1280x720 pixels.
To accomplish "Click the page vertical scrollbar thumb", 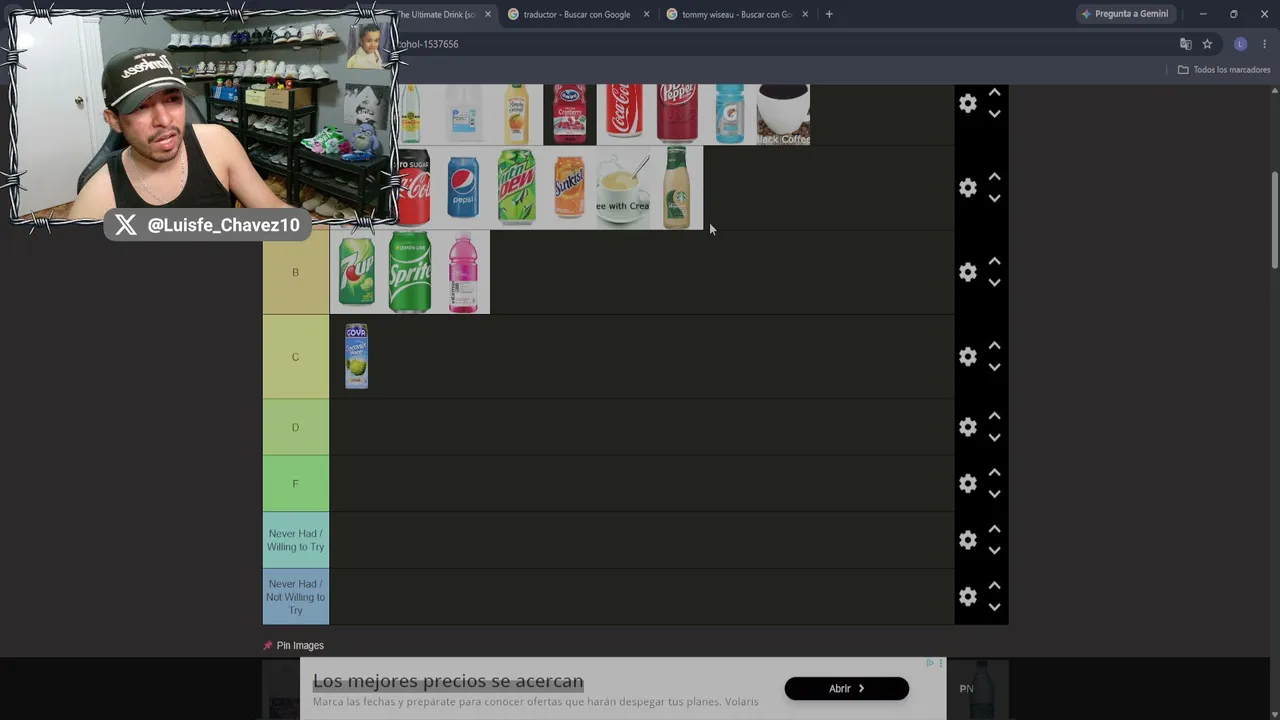I will (x=1275, y=220).
